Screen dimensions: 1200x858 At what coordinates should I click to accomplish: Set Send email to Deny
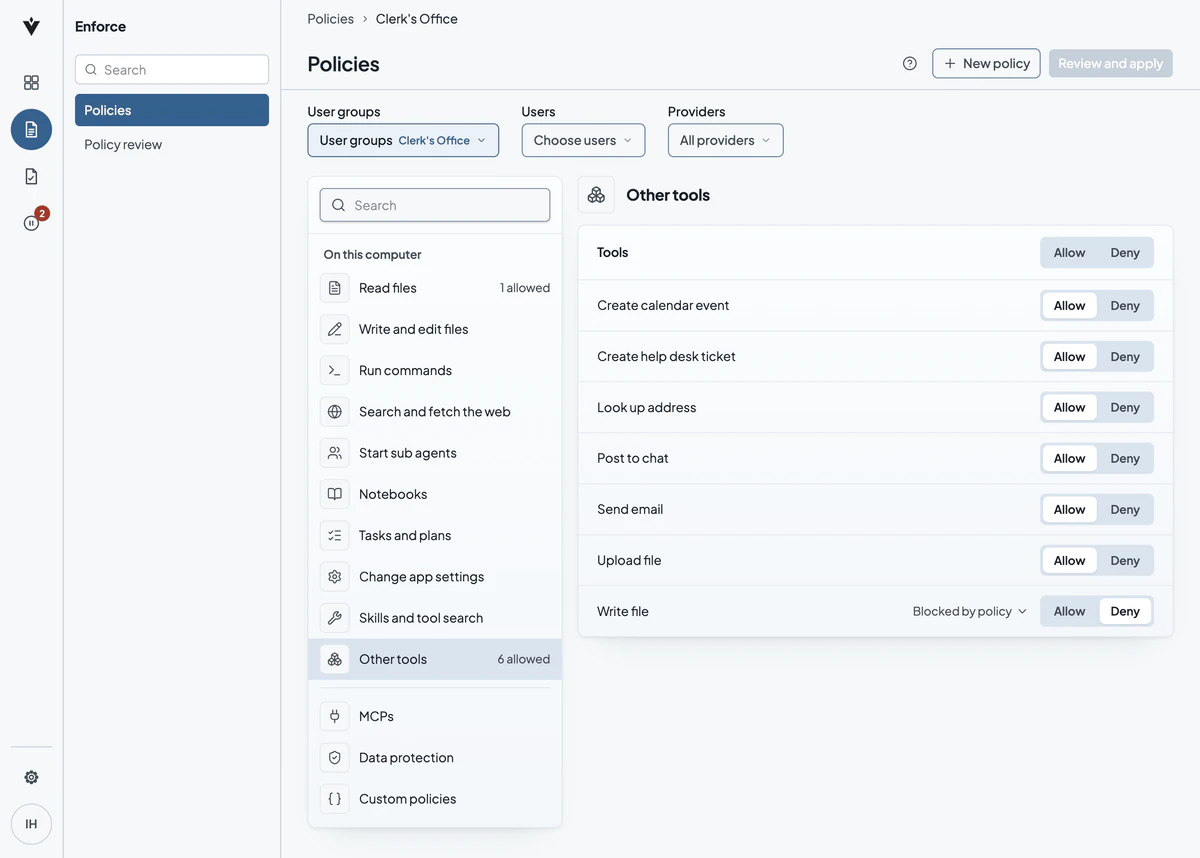[1125, 509]
